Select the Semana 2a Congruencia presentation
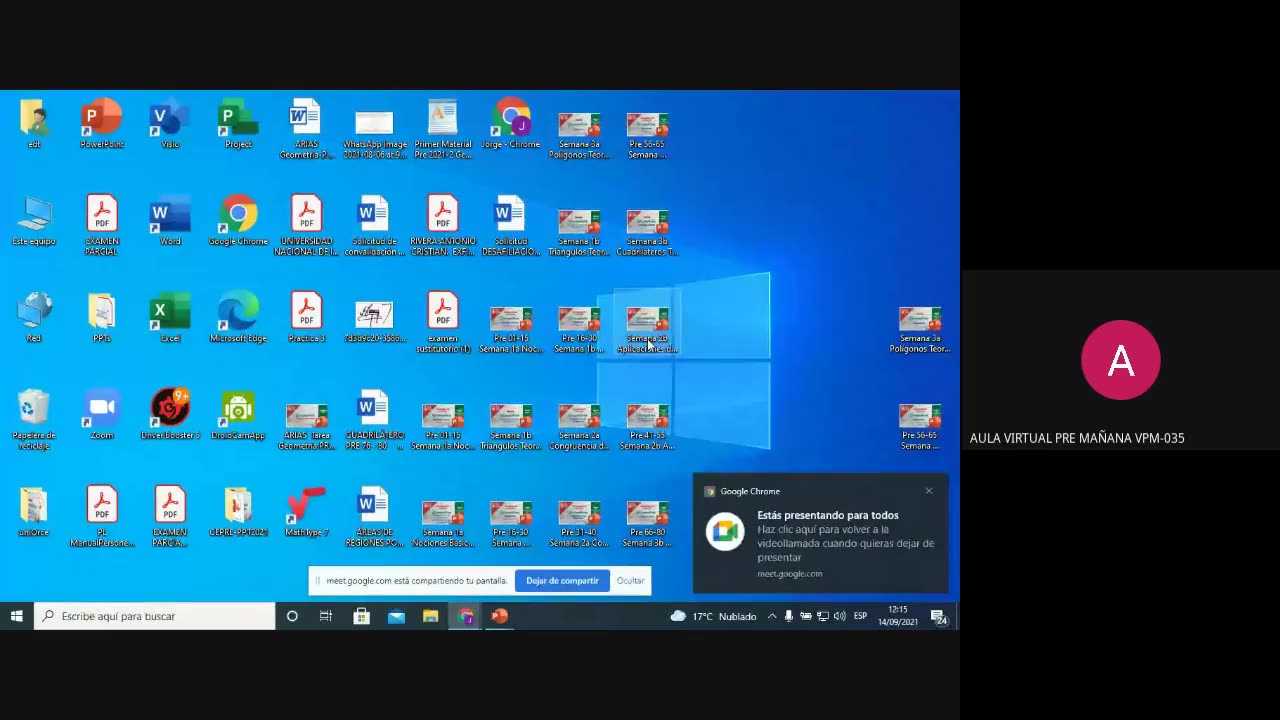1280x720 pixels. (x=579, y=426)
